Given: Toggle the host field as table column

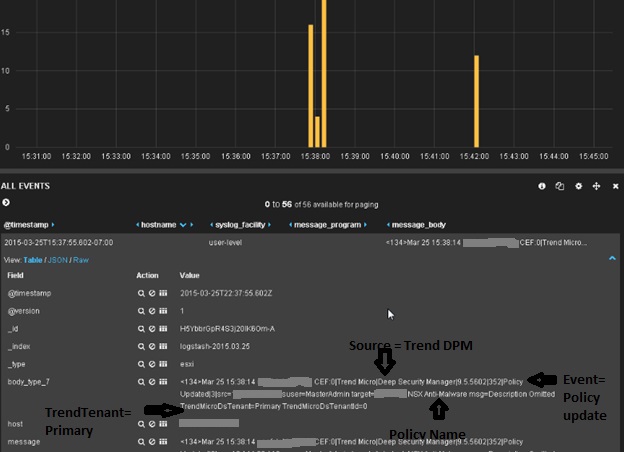Looking at the screenshot, I should point(162,424).
